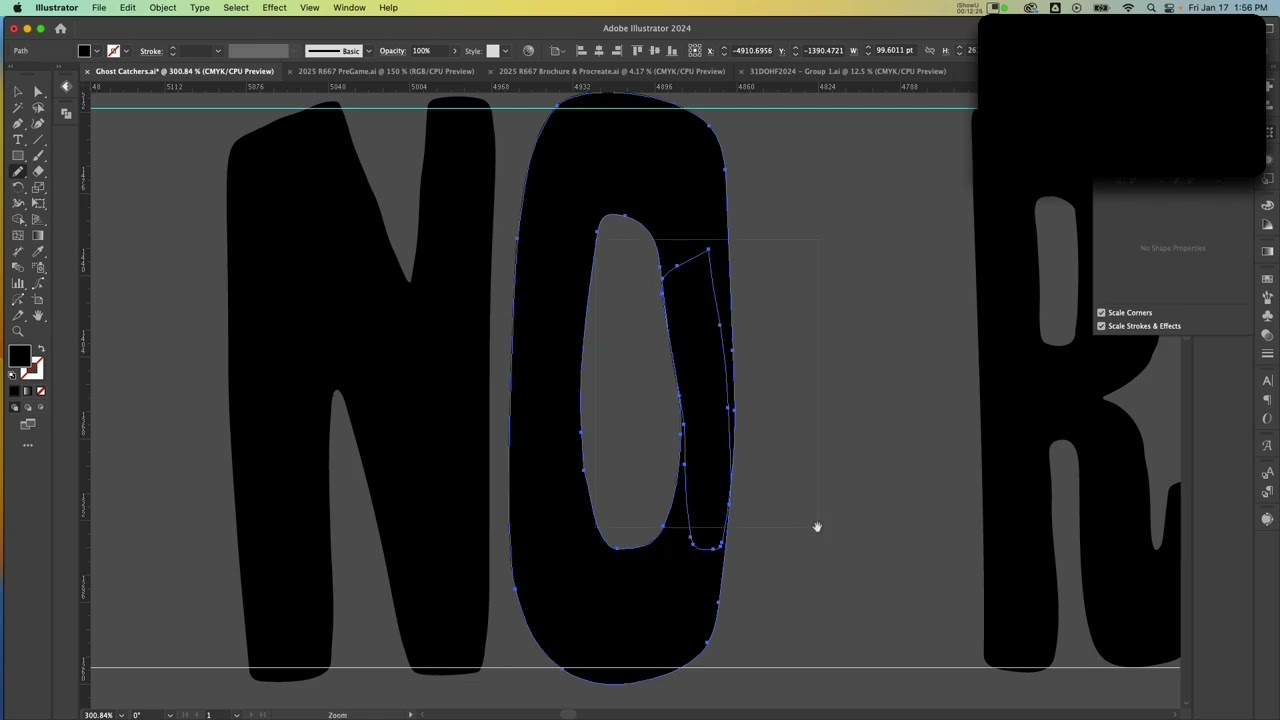Open the Object menu
Image resolution: width=1280 pixels, height=720 pixels.
[163, 8]
